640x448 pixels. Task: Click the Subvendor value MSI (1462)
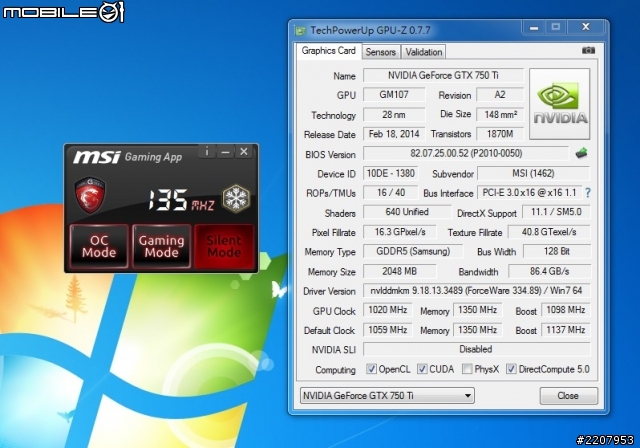(533, 173)
